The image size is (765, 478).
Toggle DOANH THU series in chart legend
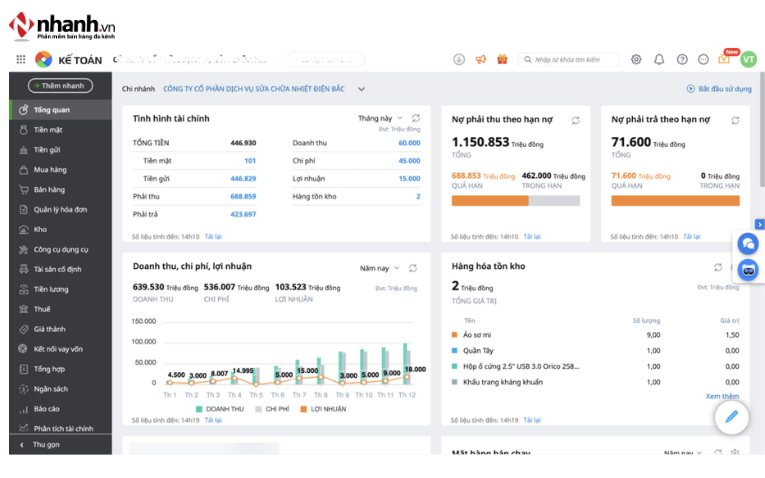[x=224, y=409]
